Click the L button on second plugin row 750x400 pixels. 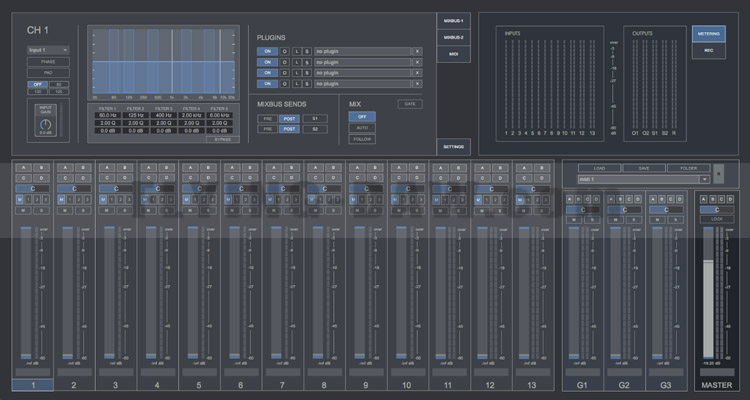click(296, 60)
